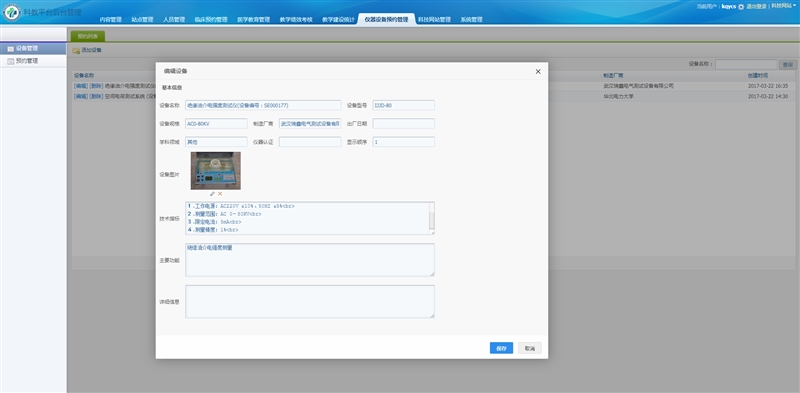
Task: Select 预约管理 in the left sidebar
Action: coord(33,61)
